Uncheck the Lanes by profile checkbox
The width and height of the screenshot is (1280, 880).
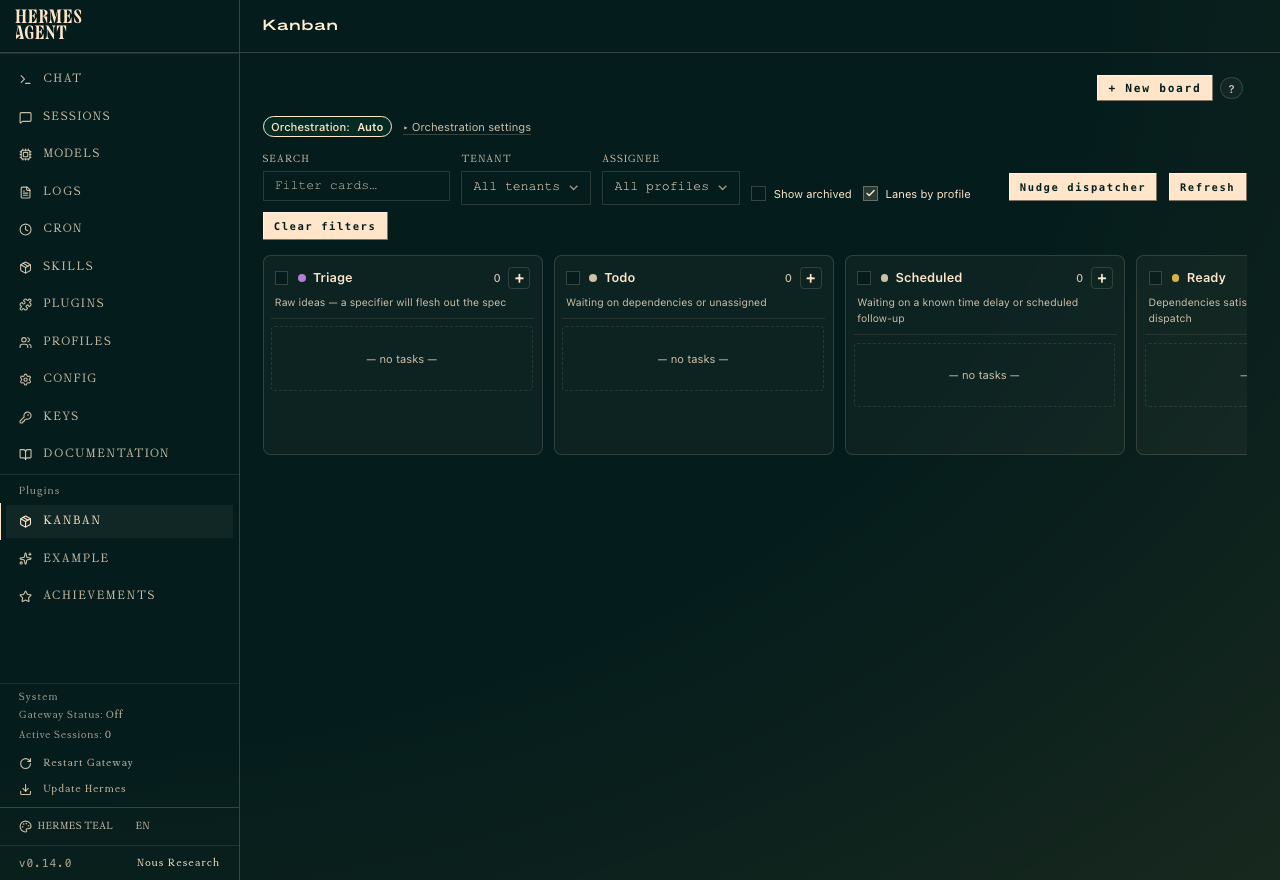coord(870,194)
